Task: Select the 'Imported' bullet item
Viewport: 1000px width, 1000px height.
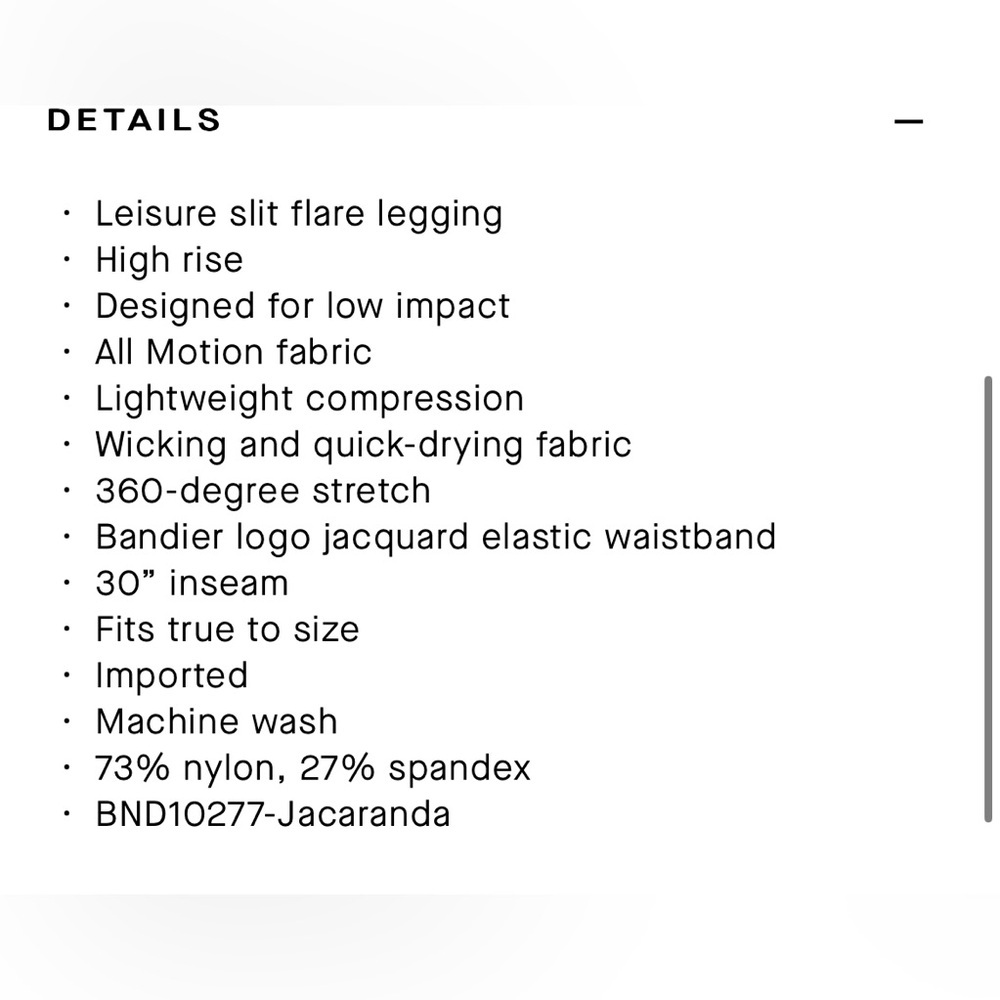Action: [x=172, y=675]
